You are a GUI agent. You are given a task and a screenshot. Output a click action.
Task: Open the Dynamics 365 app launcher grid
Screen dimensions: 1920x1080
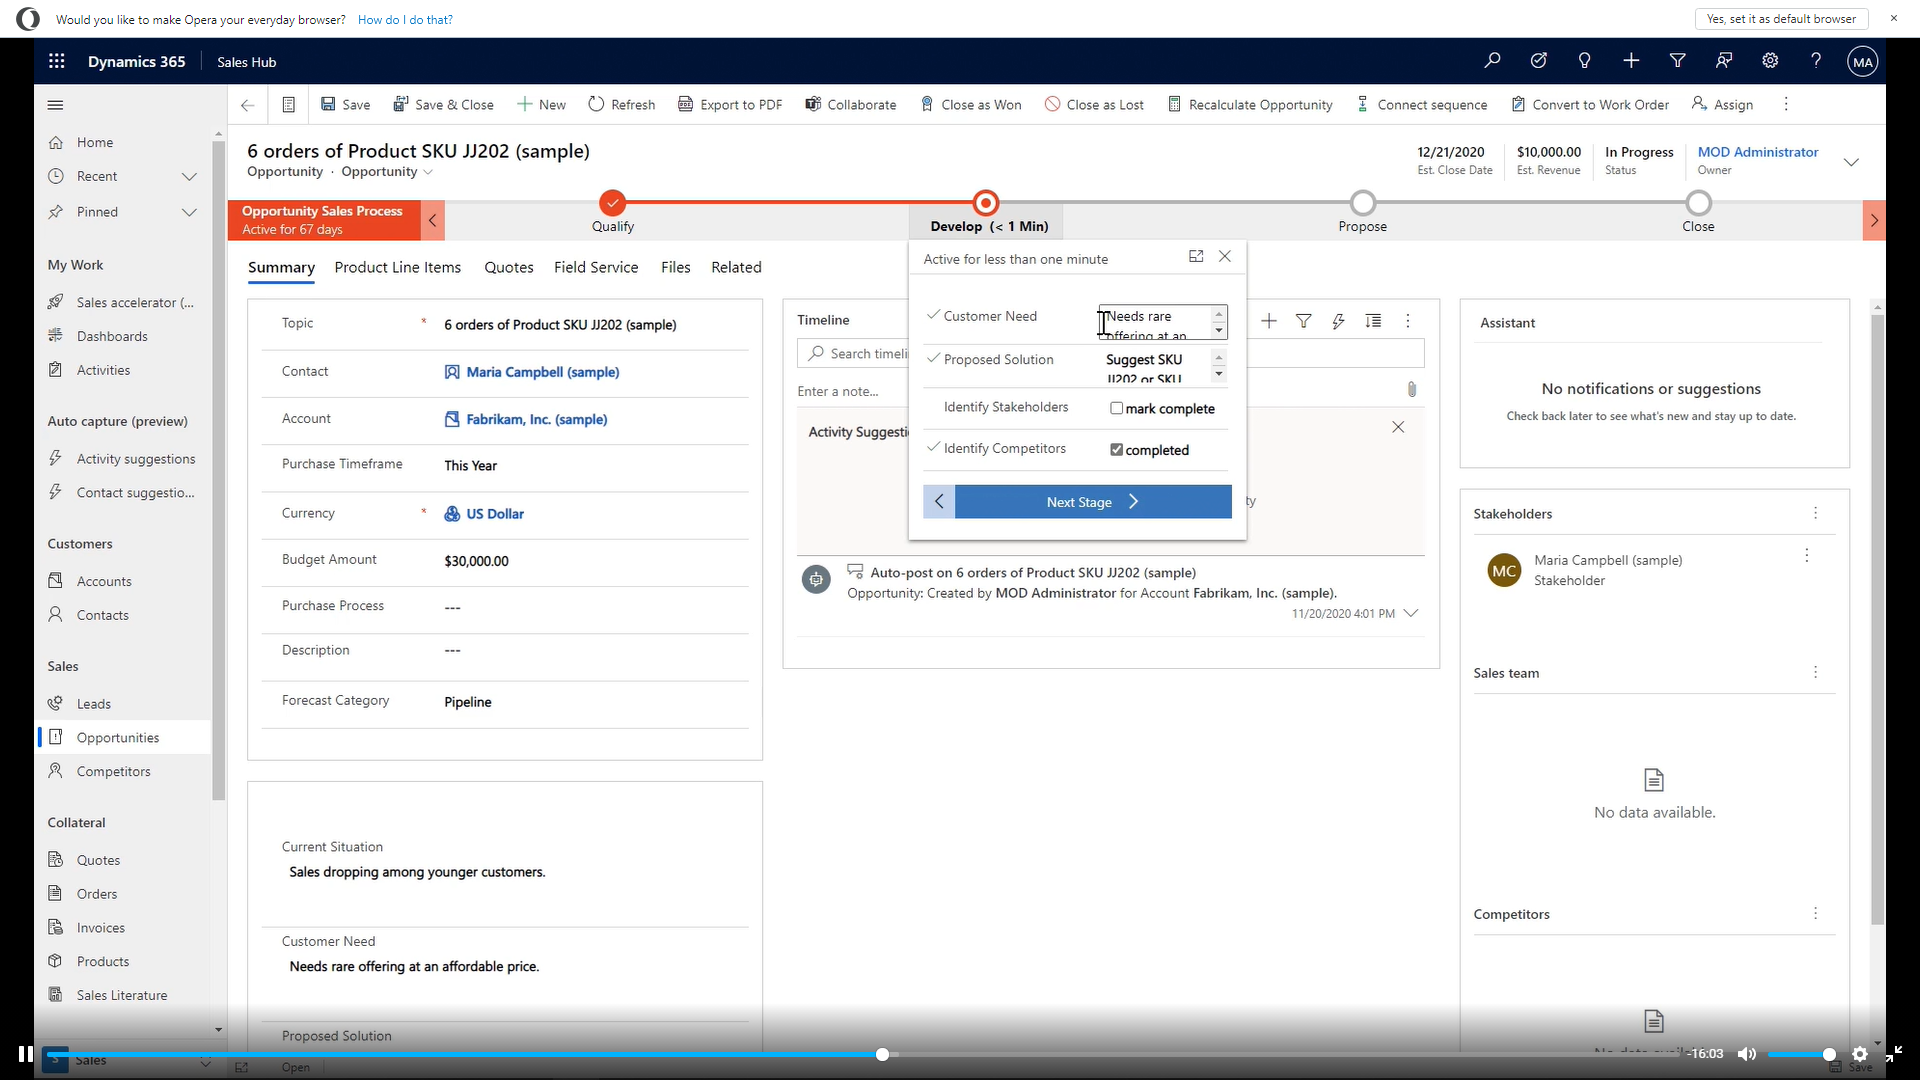tap(57, 61)
